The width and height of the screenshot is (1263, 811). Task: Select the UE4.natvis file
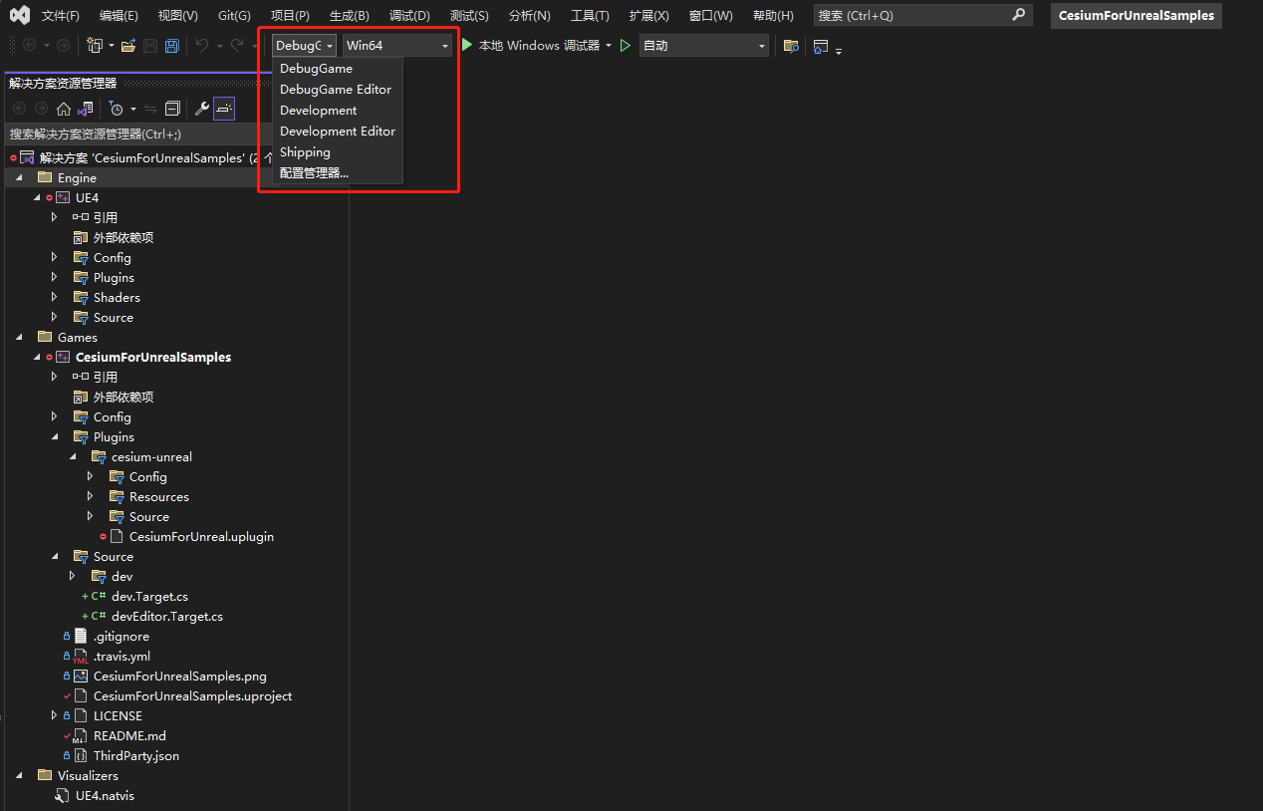(x=105, y=796)
